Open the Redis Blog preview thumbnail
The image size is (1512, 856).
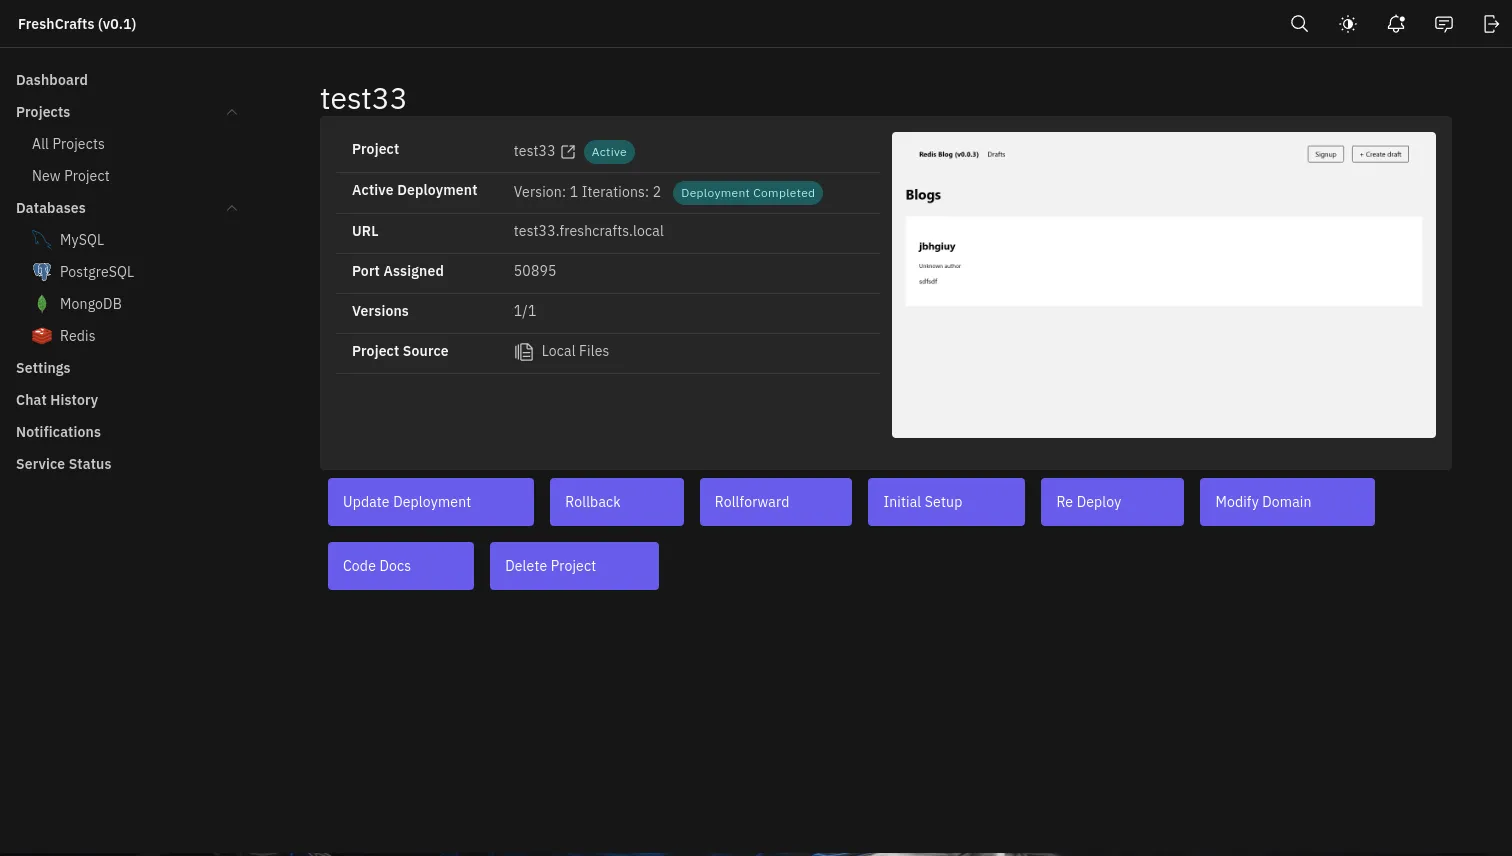(1163, 285)
